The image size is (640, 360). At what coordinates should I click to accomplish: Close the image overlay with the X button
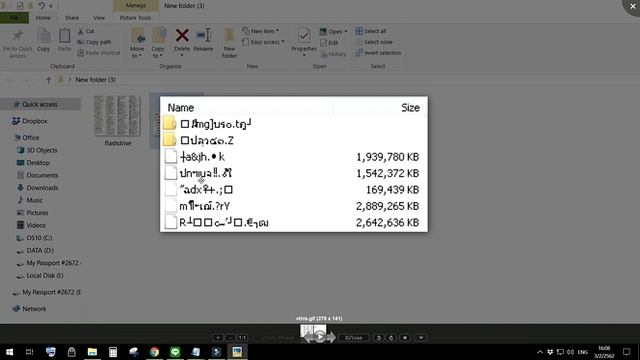point(633,6)
